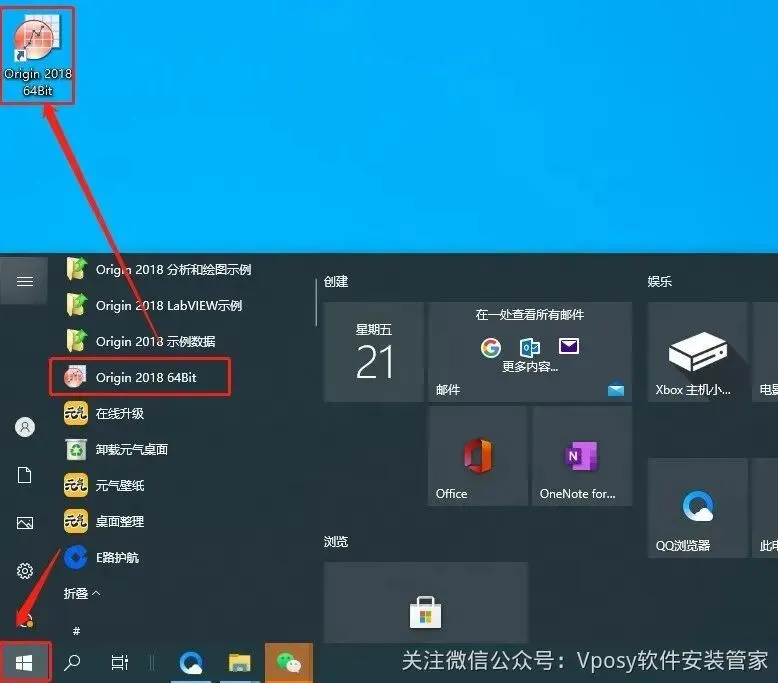Open the Office tile
The width and height of the screenshot is (778, 683).
click(x=478, y=456)
